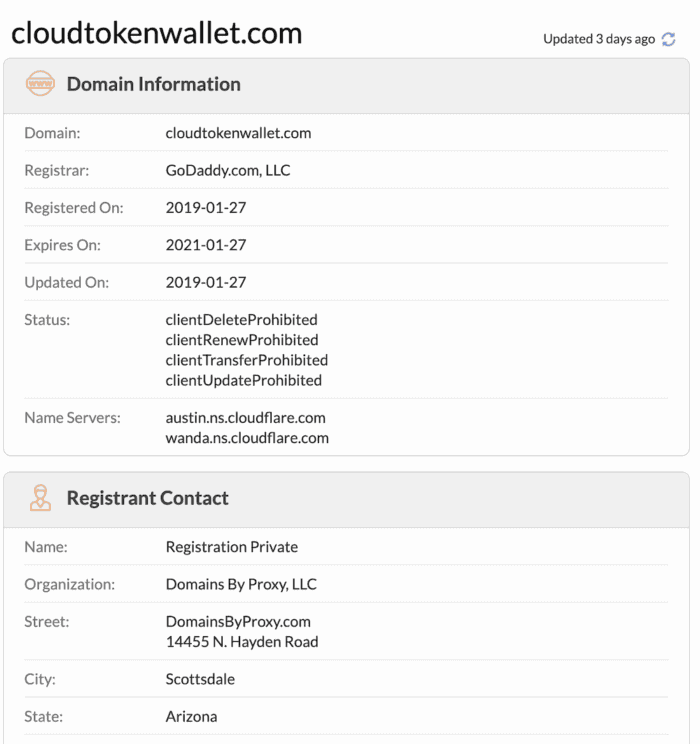Click the 'Name Servers:' field label
Image resolution: width=700 pixels, height=744 pixels.
point(72,418)
